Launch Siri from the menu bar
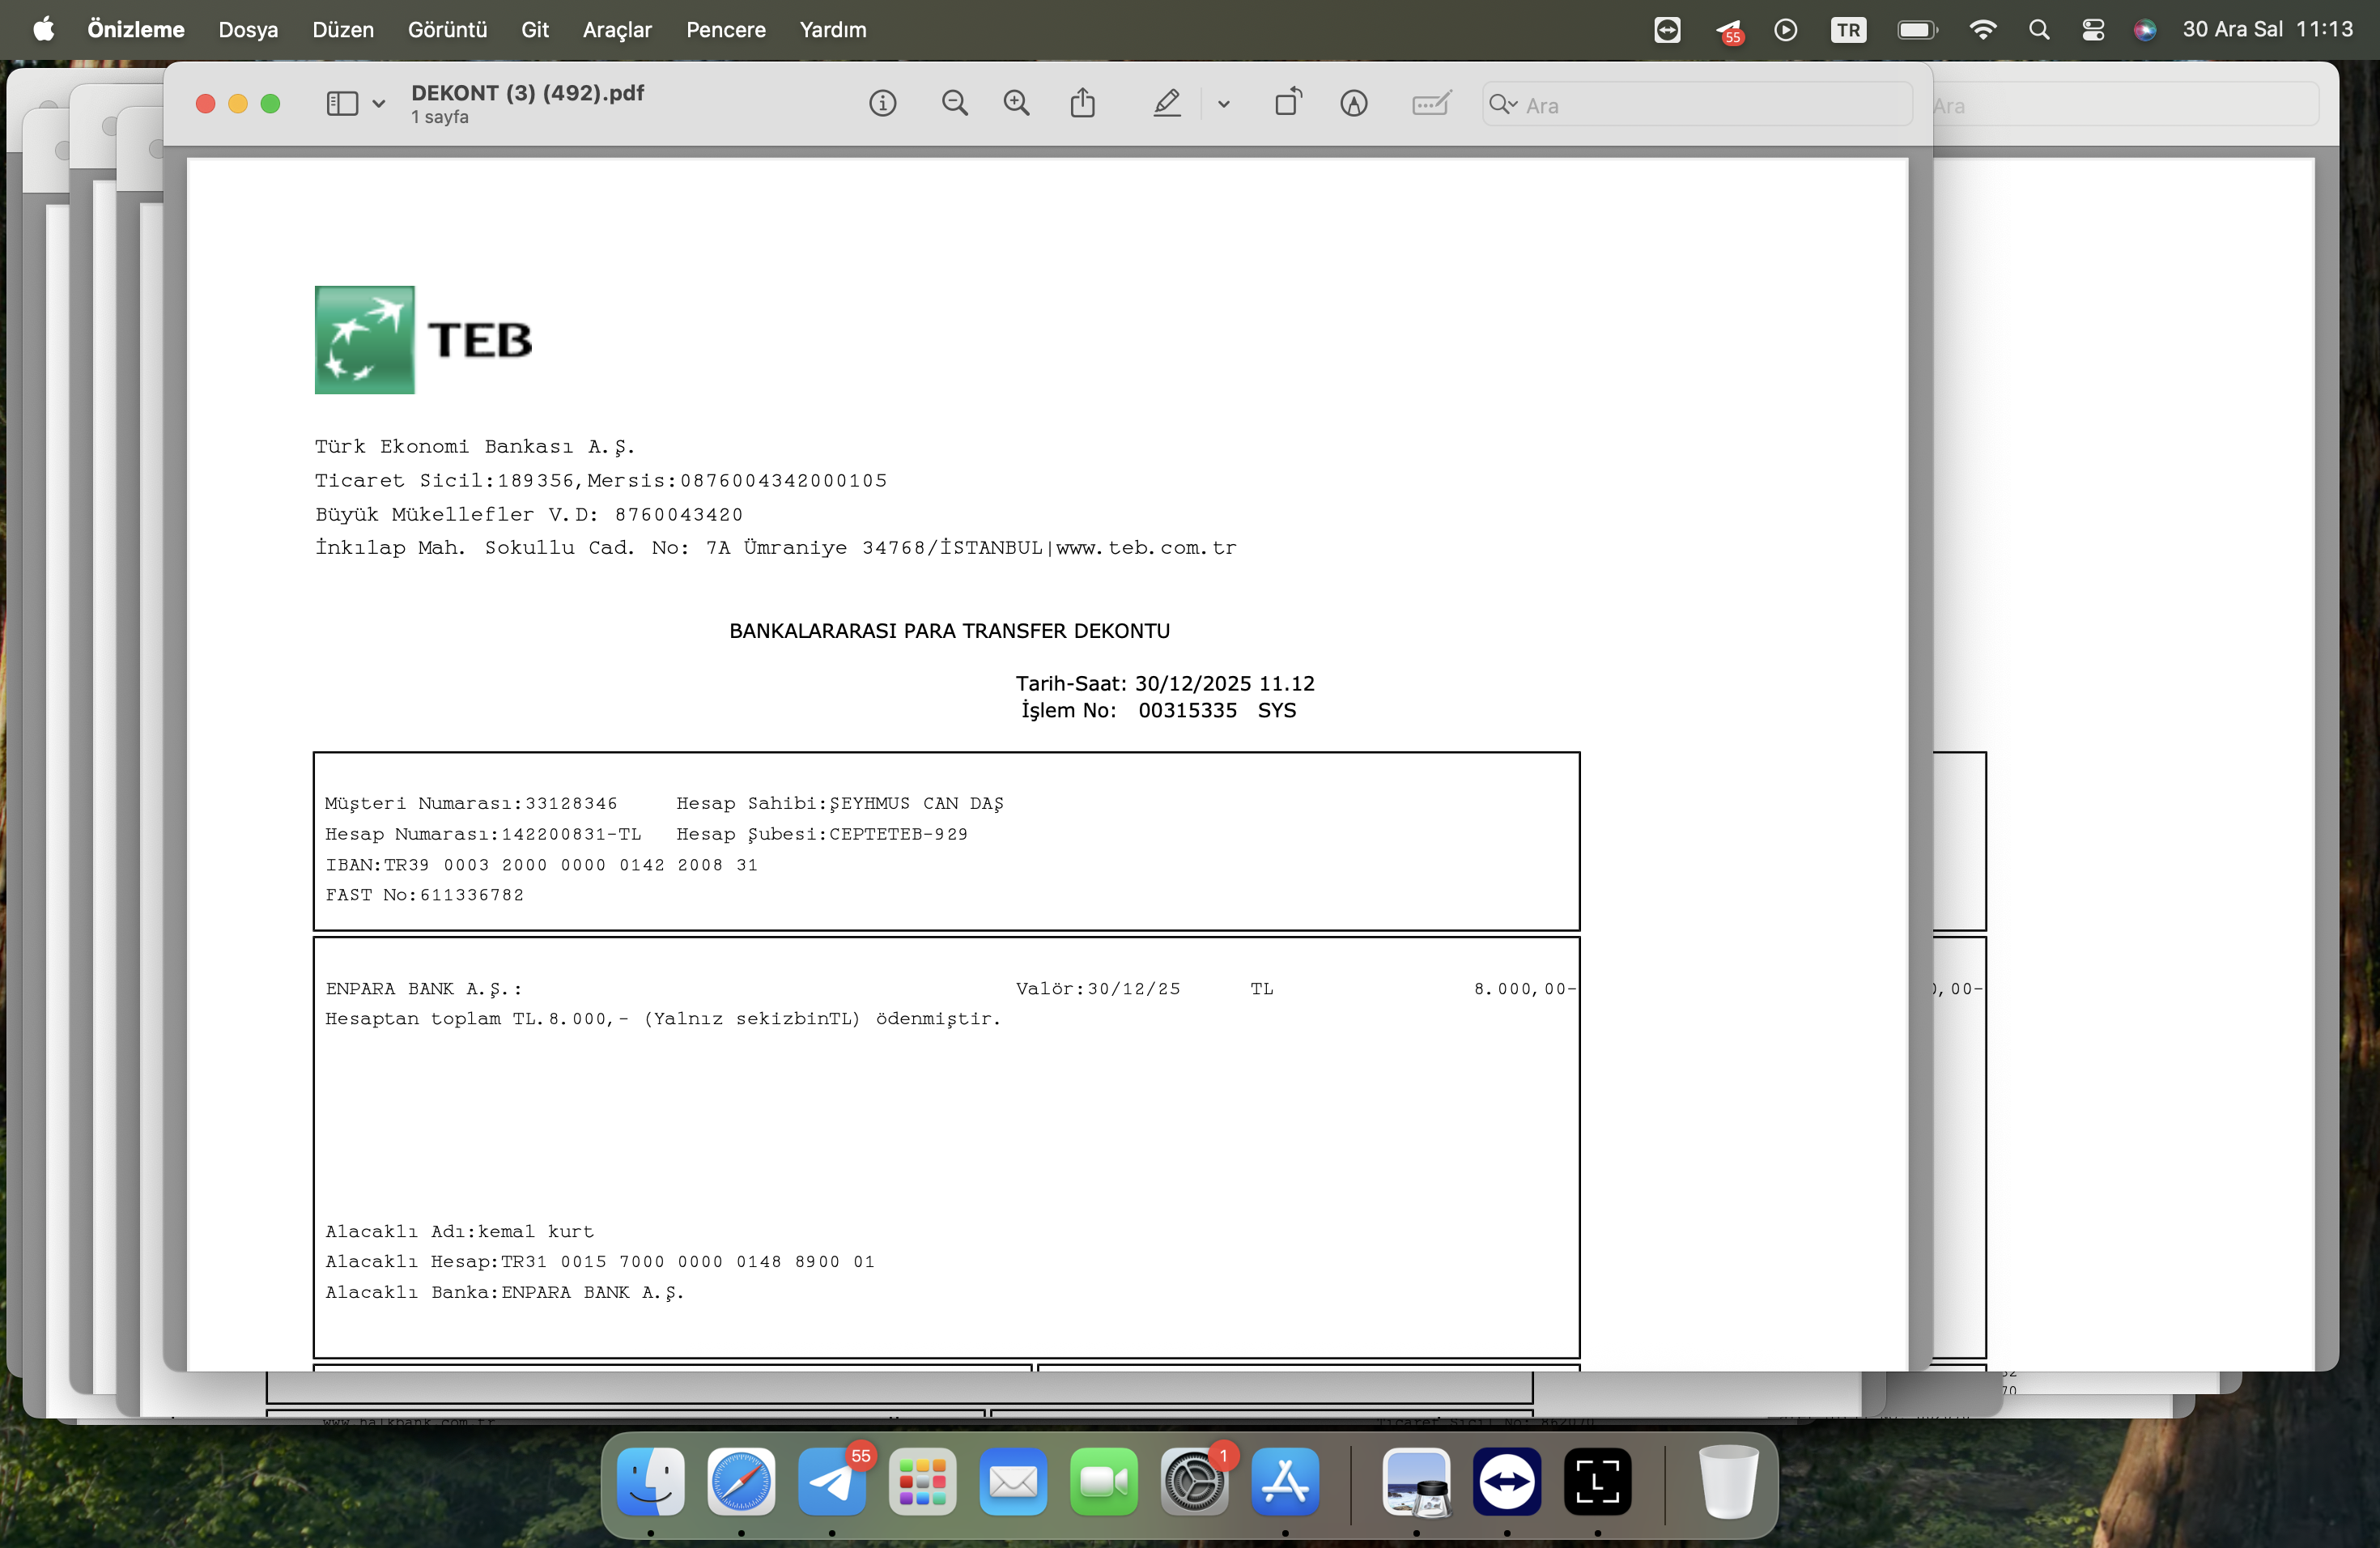The image size is (2380, 1548). click(2145, 30)
